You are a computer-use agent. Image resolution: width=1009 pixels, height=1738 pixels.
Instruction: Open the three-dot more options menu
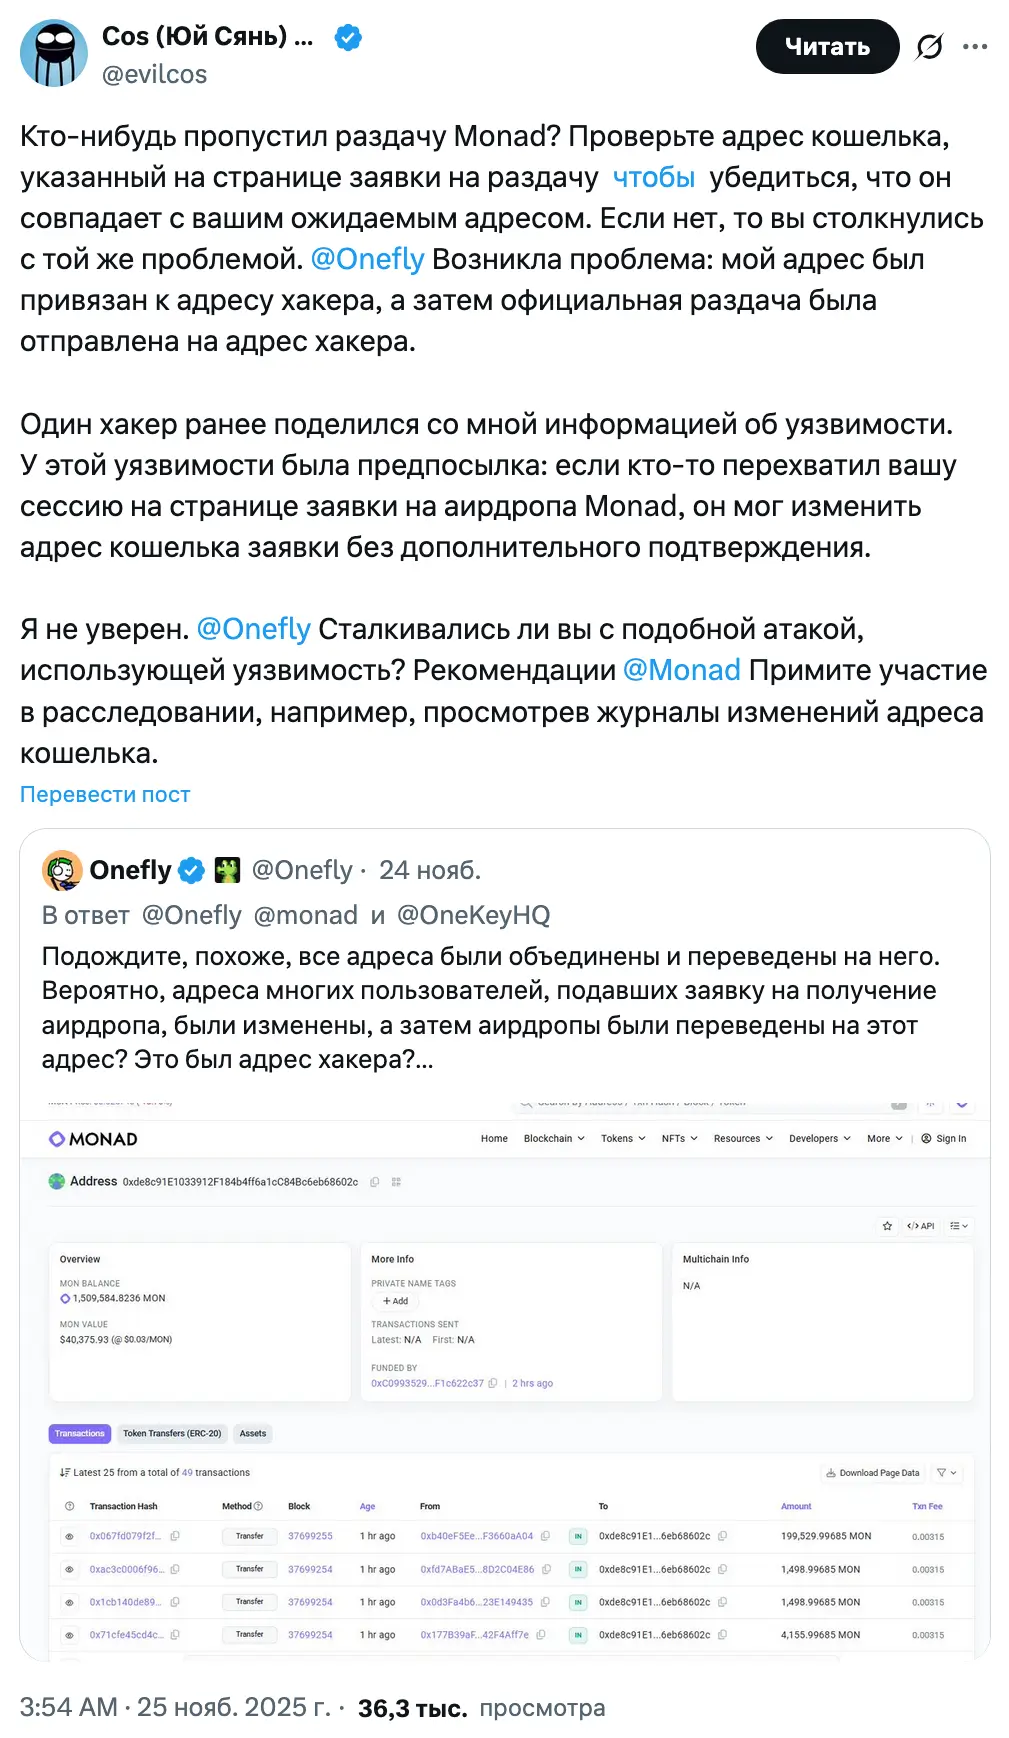pyautogui.click(x=975, y=47)
